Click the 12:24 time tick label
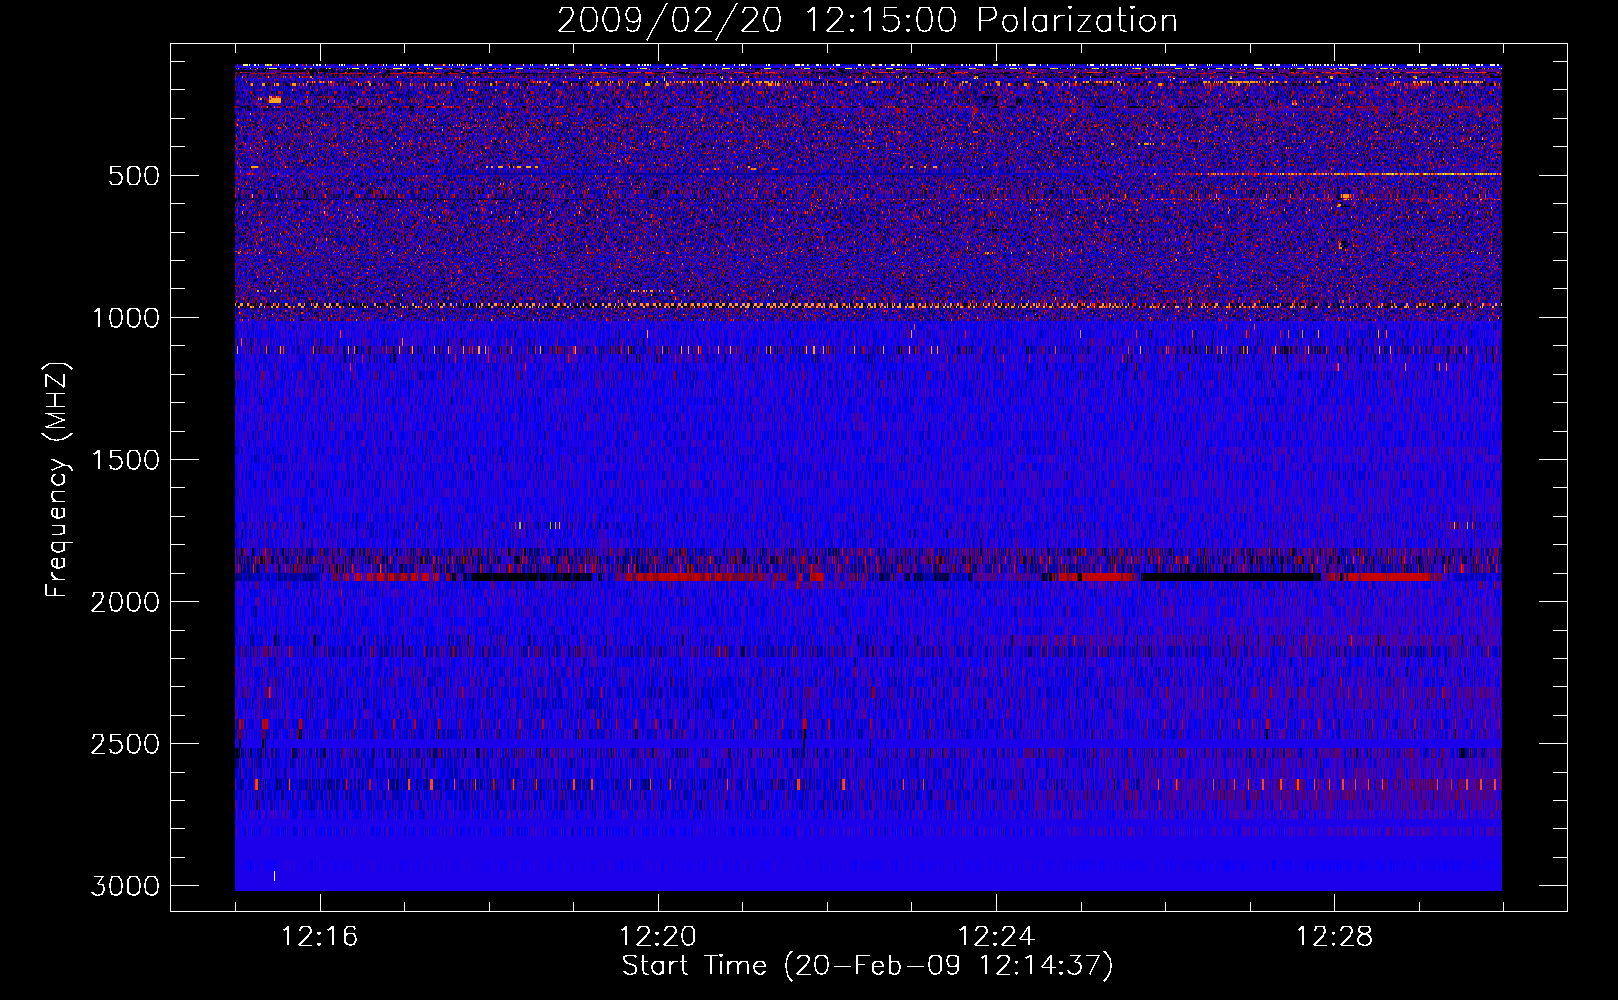The image size is (1618, 1000). pyautogui.click(x=996, y=937)
